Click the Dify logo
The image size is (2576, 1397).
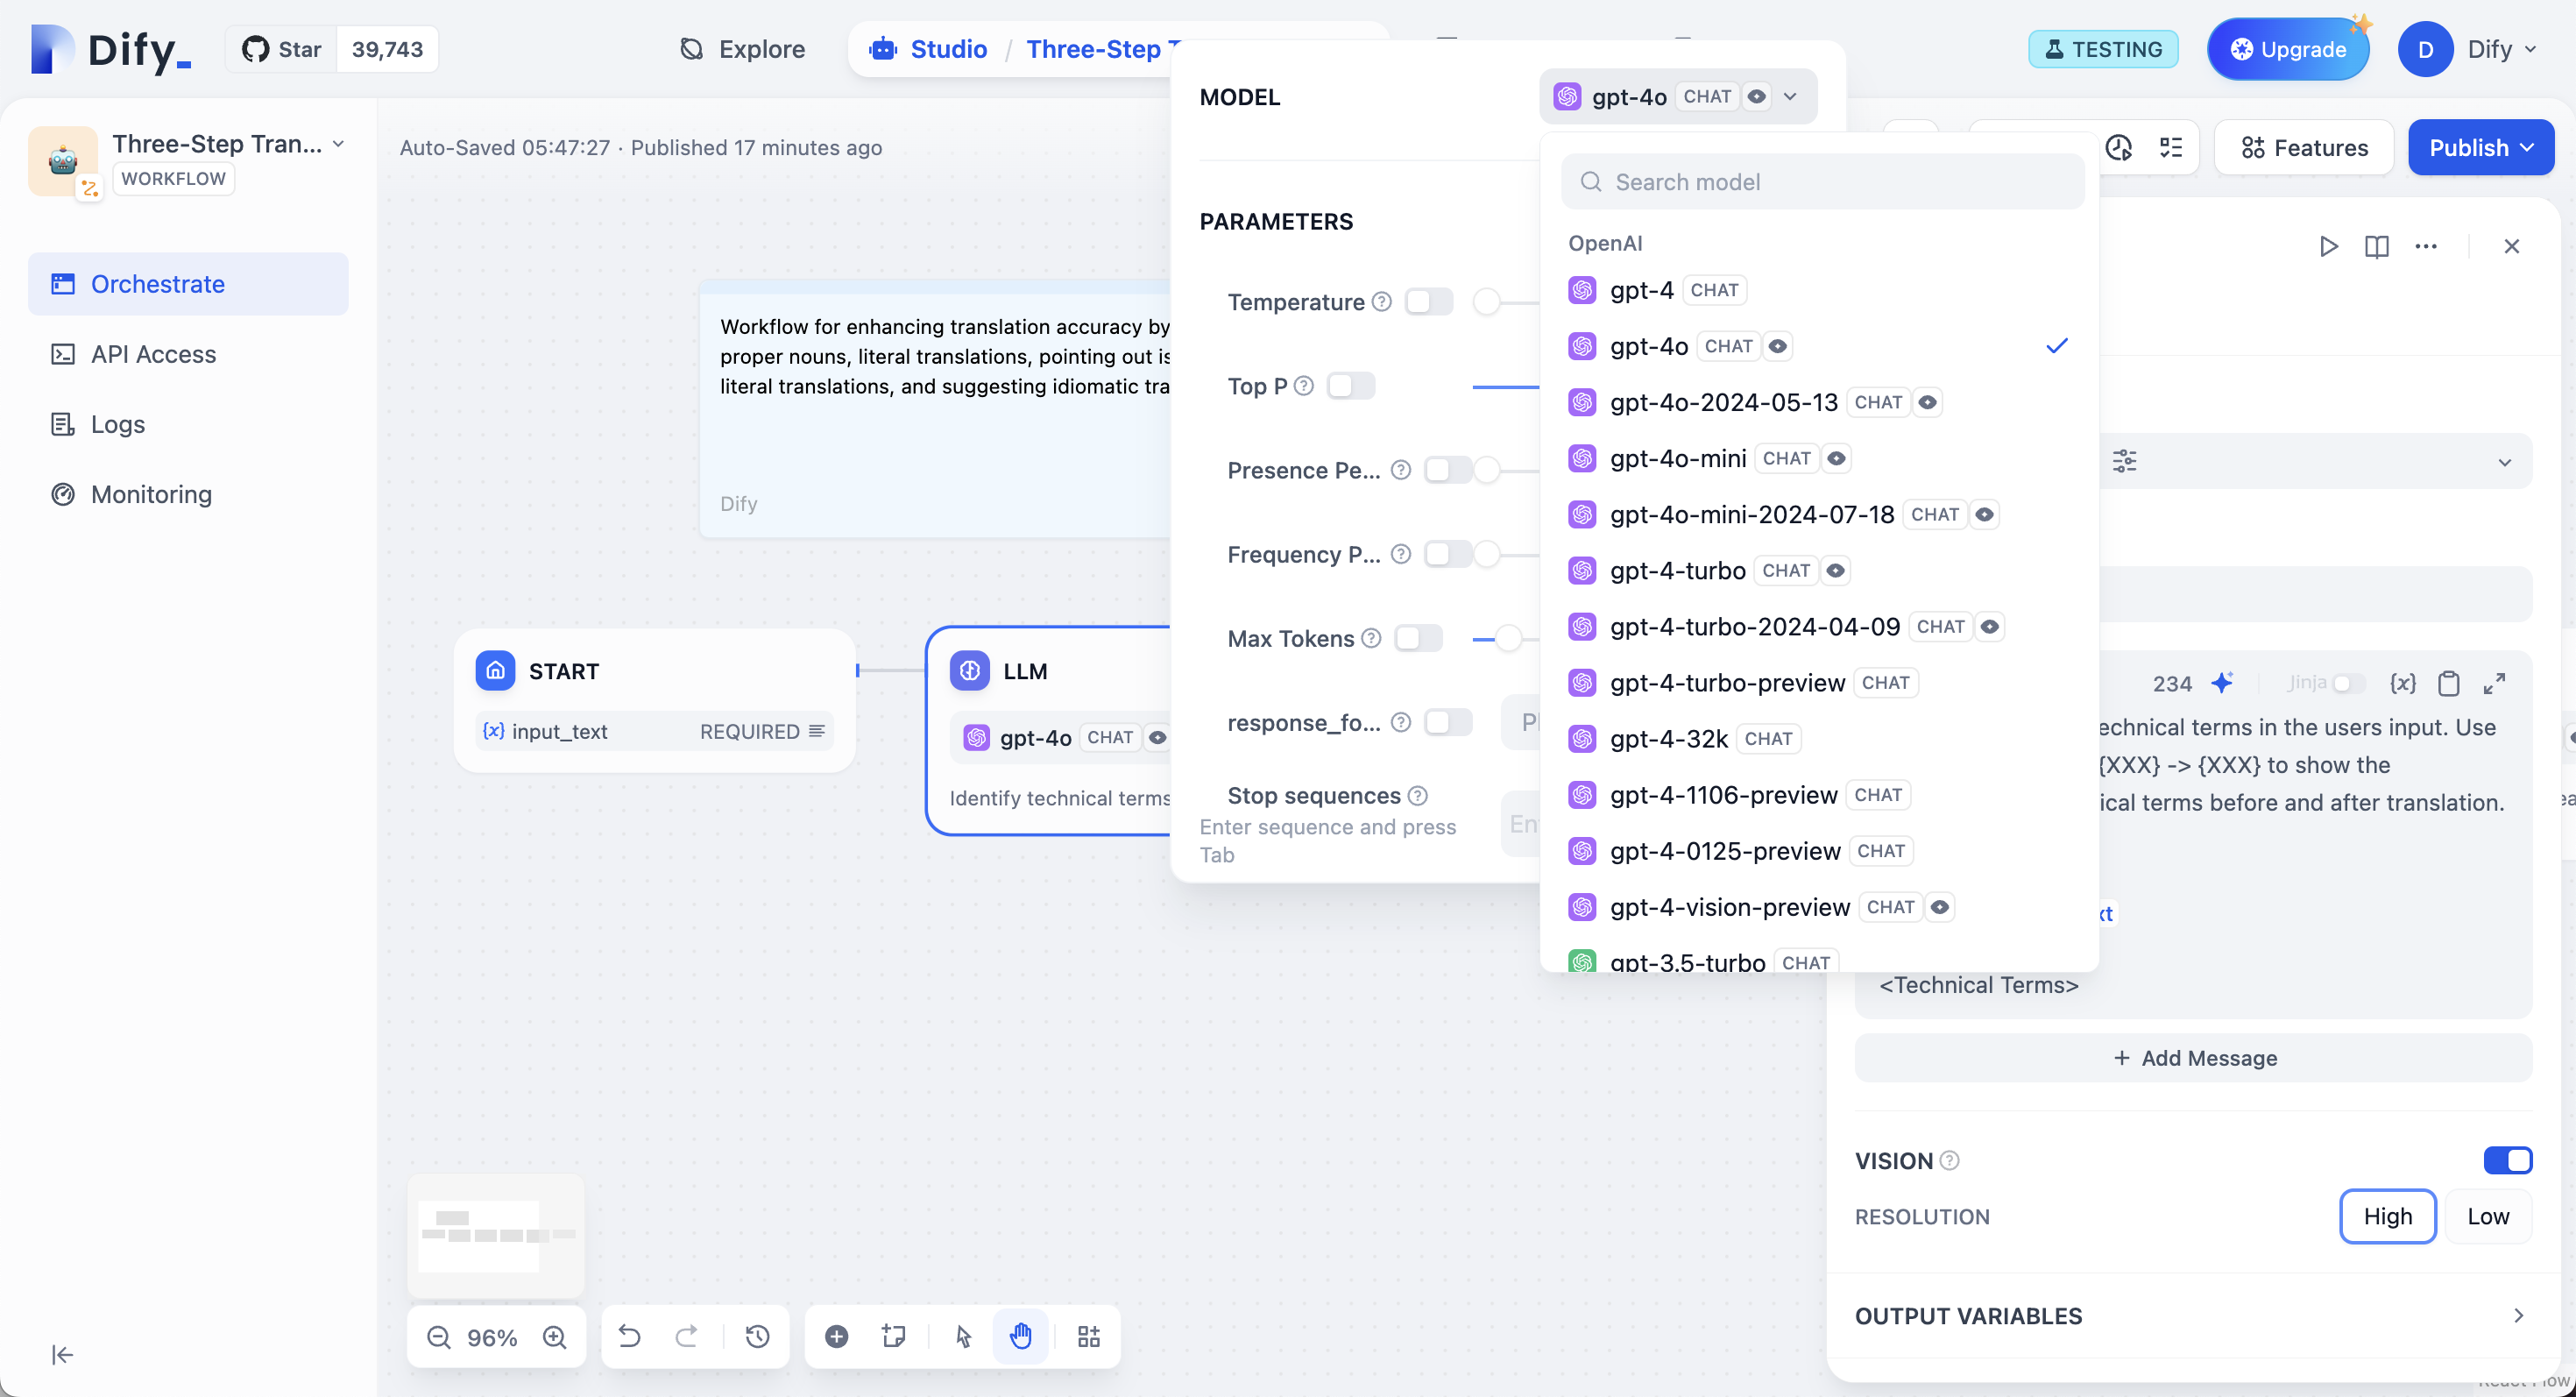tap(110, 49)
